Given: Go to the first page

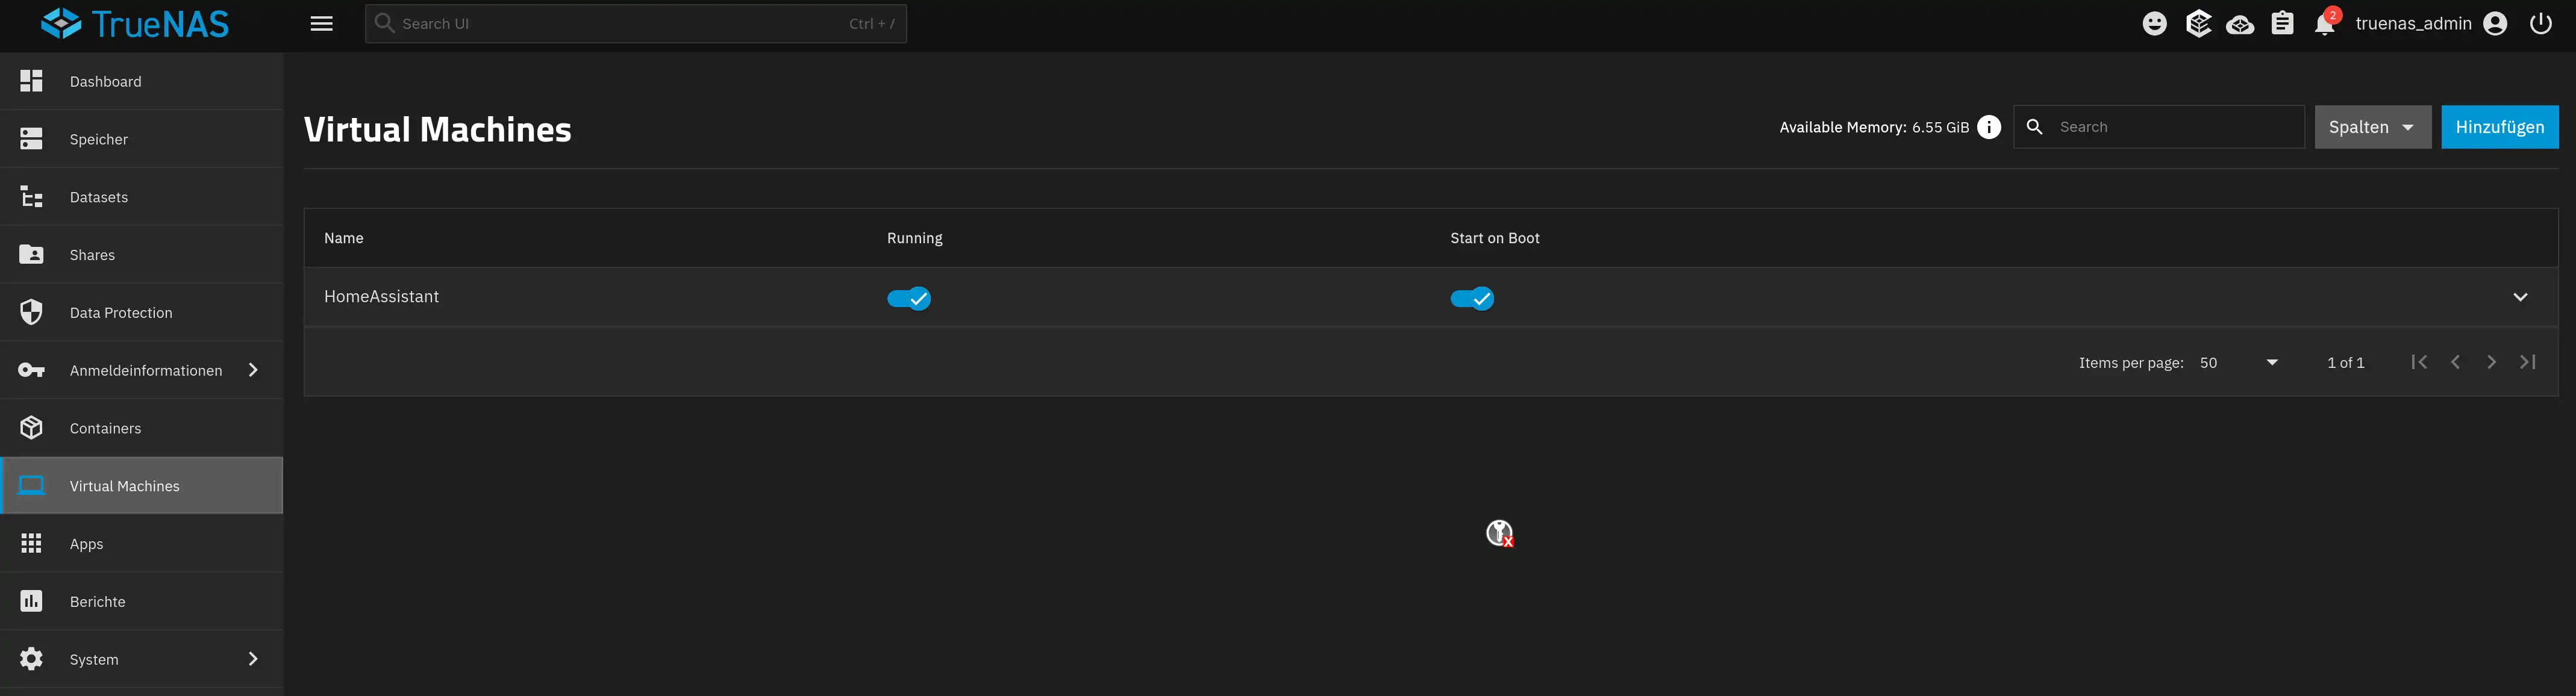Looking at the screenshot, I should [2419, 362].
